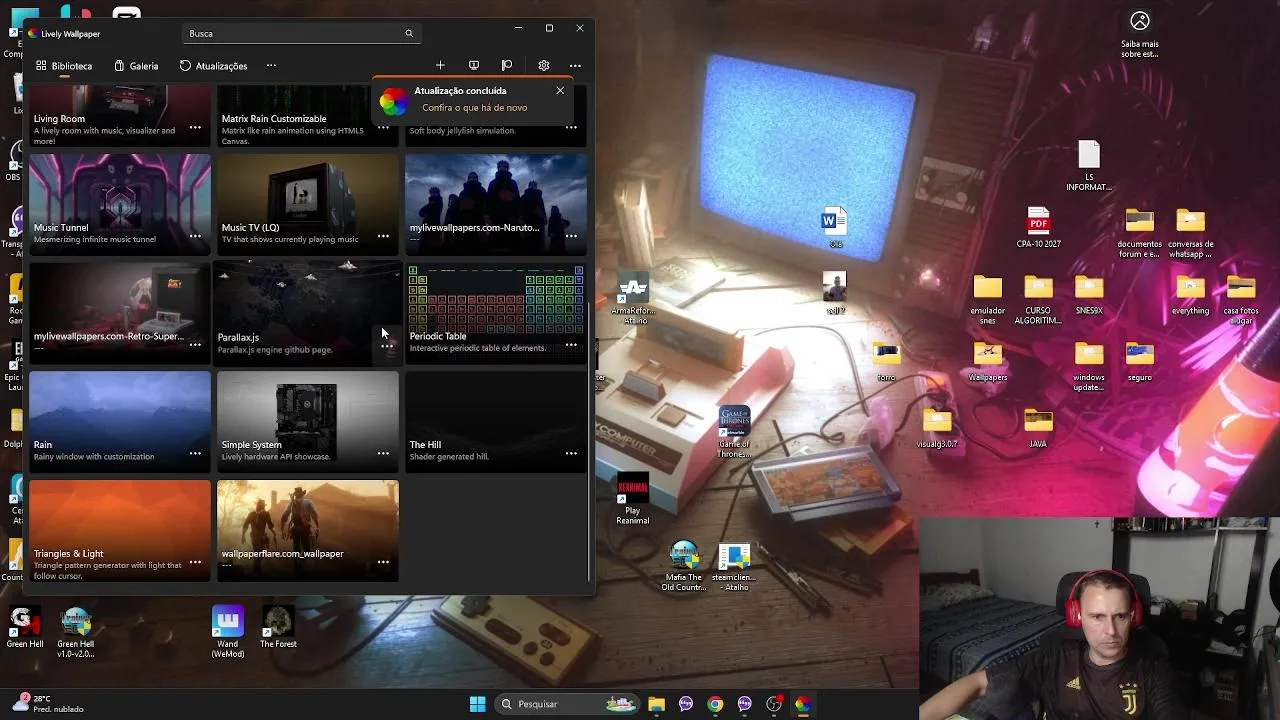Select the JAVA desktop folder

[1038, 429]
